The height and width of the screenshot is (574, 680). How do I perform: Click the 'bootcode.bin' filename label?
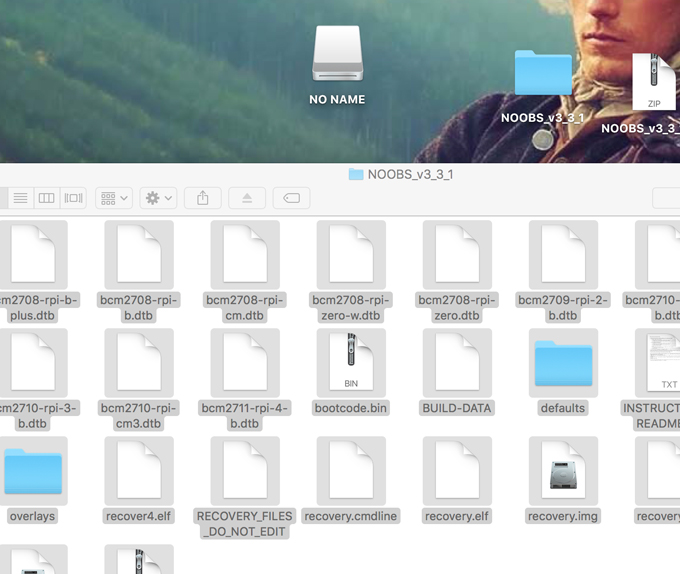point(351,408)
